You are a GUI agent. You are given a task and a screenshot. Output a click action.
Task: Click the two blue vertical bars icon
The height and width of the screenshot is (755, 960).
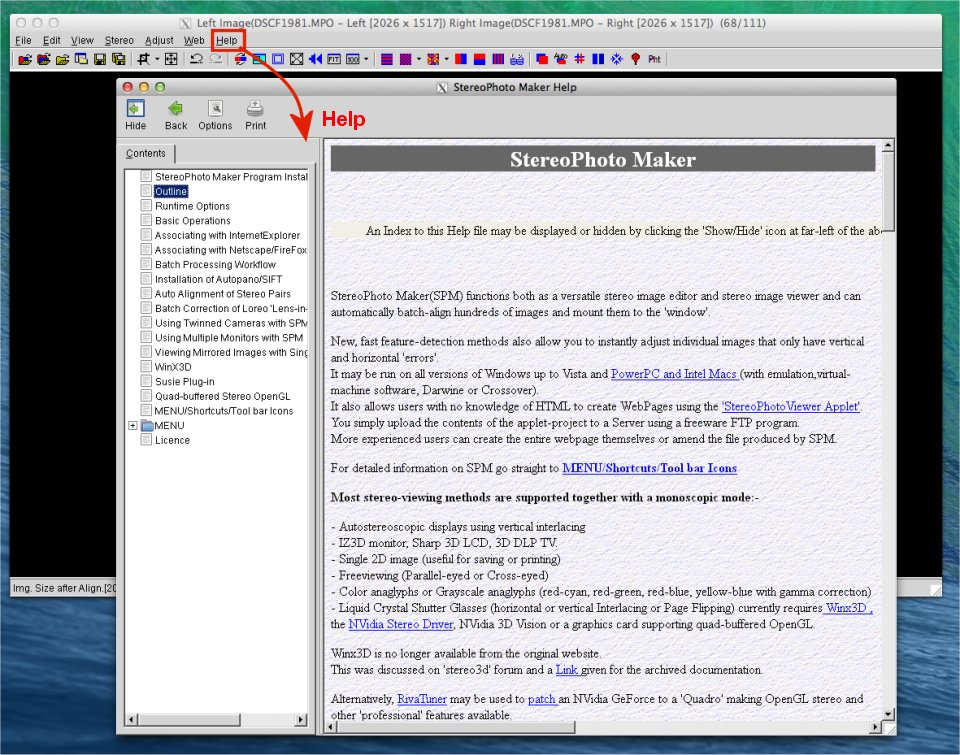pos(598,59)
